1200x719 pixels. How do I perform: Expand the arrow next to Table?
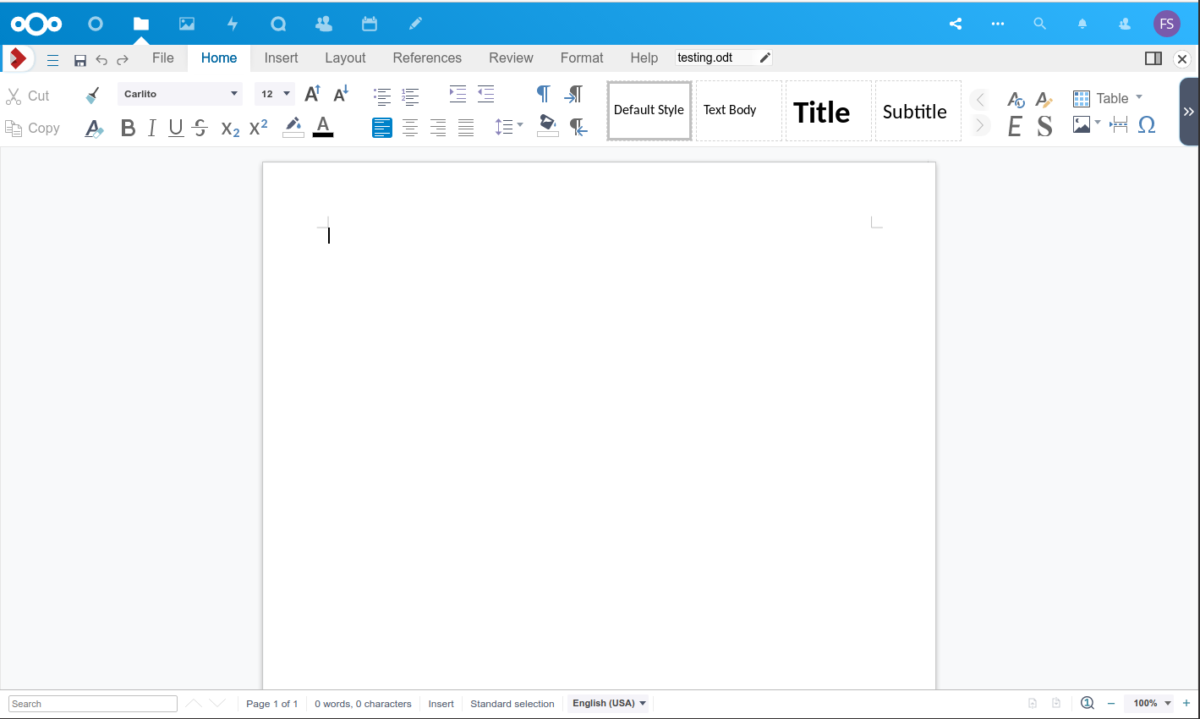coord(1139,97)
